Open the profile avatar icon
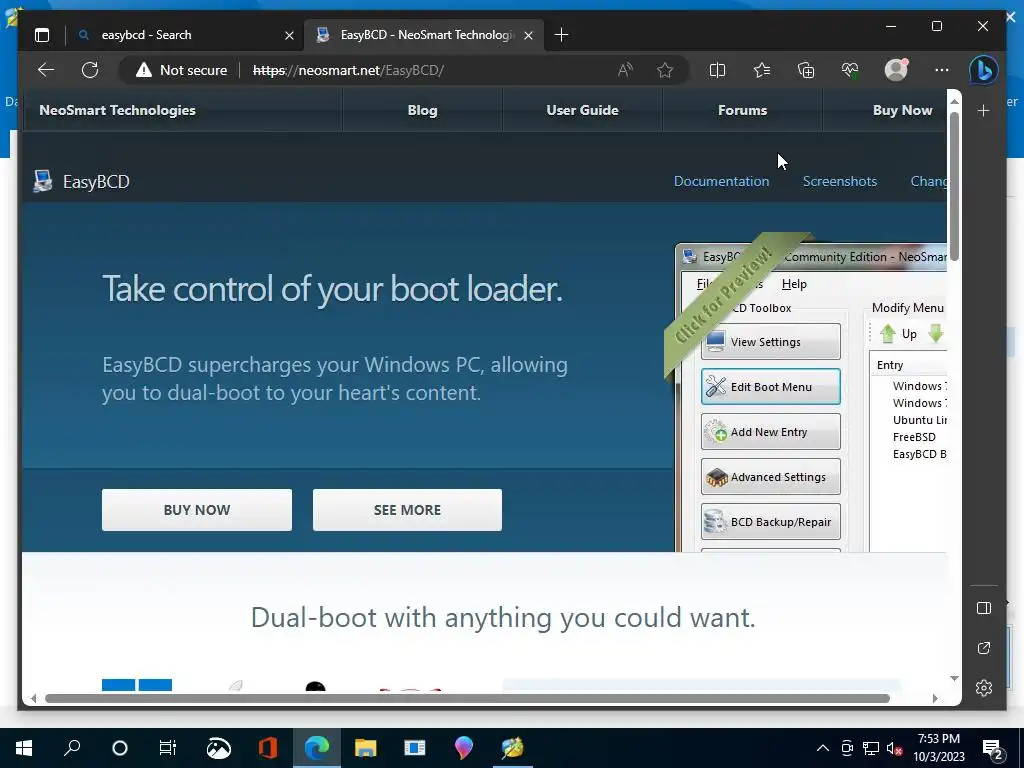Viewport: 1024px width, 768px height. pyautogui.click(x=896, y=70)
